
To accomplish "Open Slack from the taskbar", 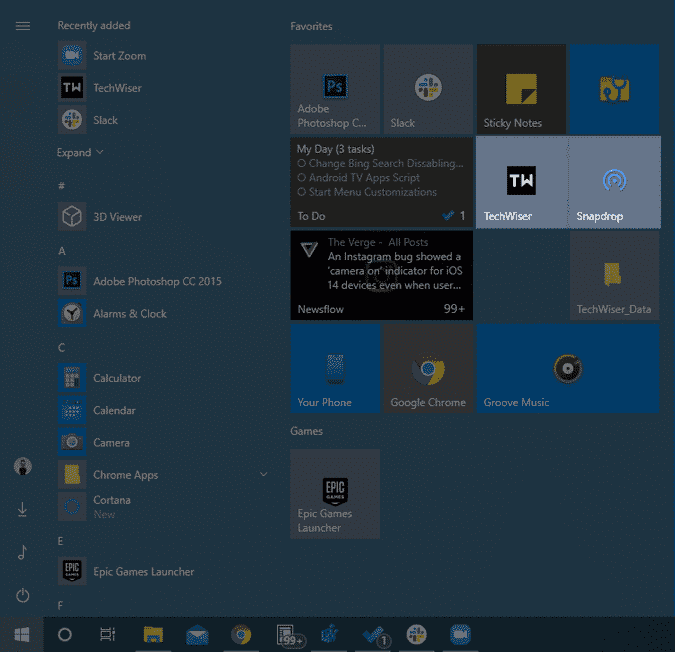I will [416, 634].
